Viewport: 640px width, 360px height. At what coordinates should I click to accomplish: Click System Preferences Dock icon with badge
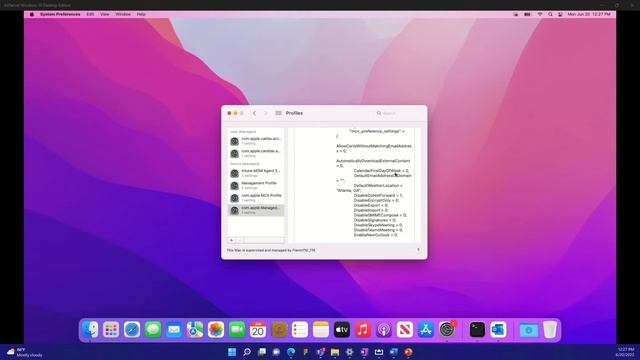(x=447, y=329)
